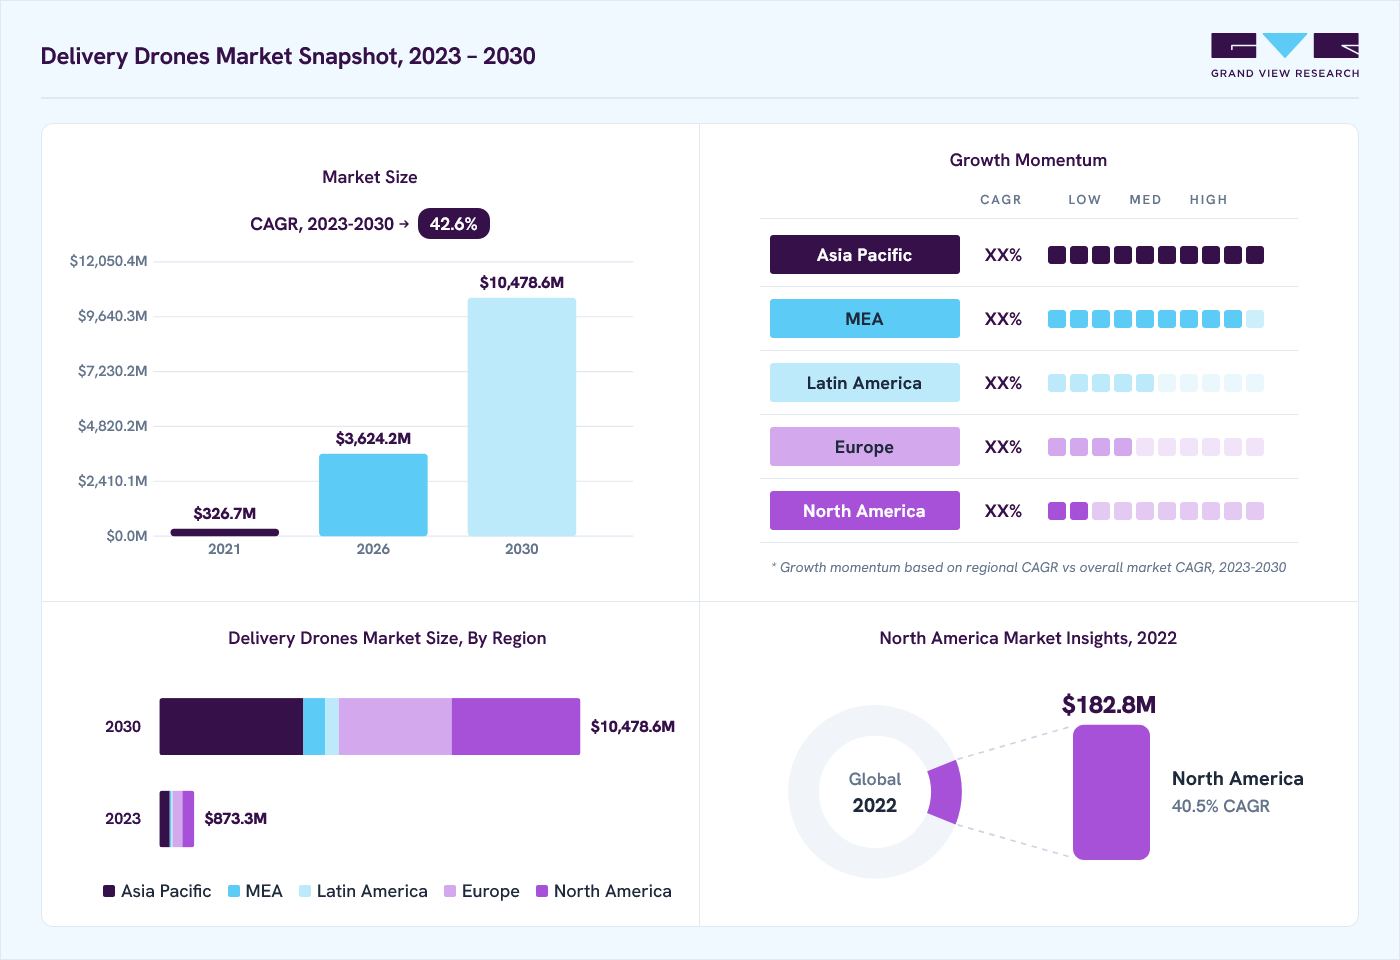Click the CAGR column header

1001,200
